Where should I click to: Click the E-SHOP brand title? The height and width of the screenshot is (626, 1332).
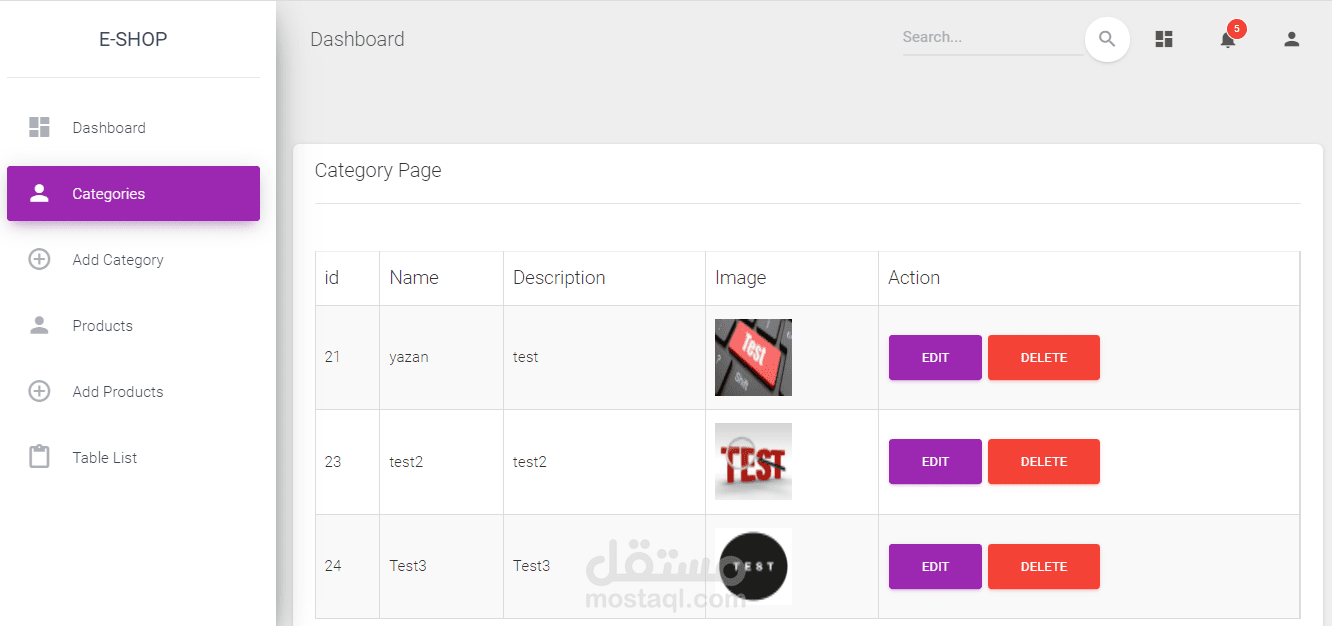[x=133, y=40]
